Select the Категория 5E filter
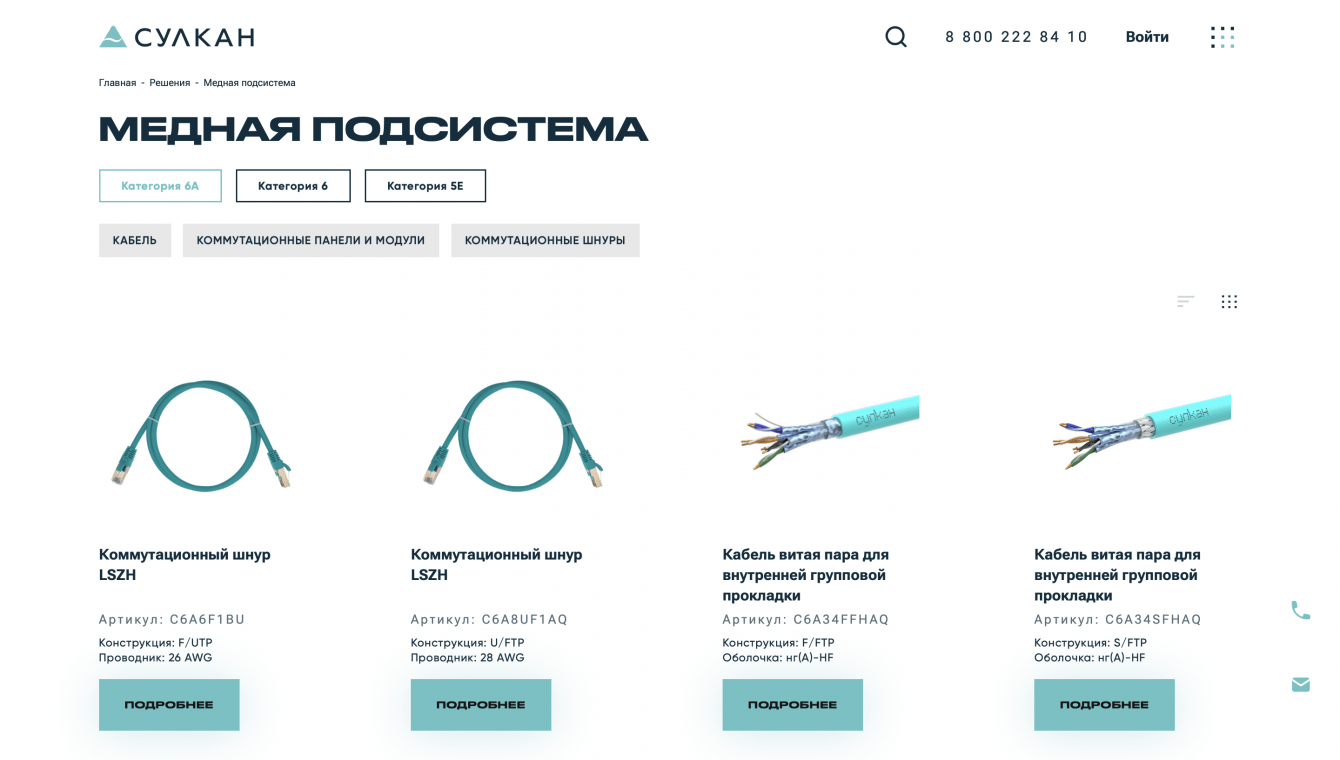 [x=425, y=186]
